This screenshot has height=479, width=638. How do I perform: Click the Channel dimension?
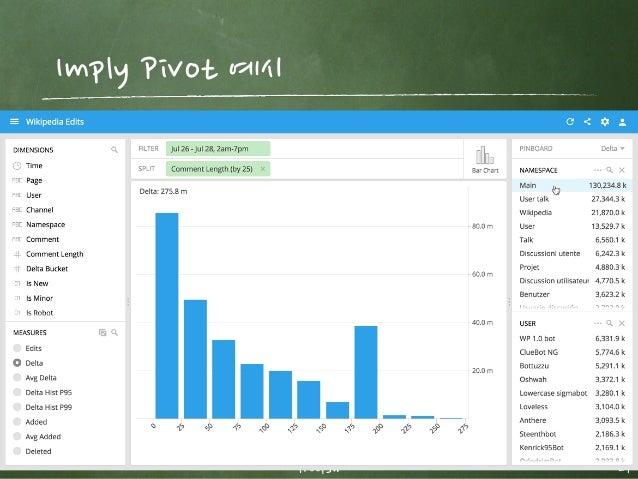point(39,210)
